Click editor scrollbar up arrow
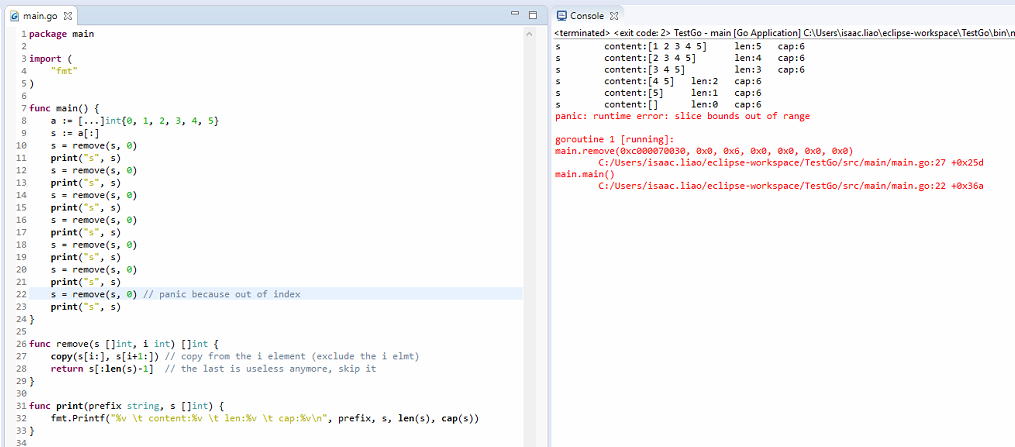Image resolution: width=1015 pixels, height=447 pixels. tap(530, 34)
